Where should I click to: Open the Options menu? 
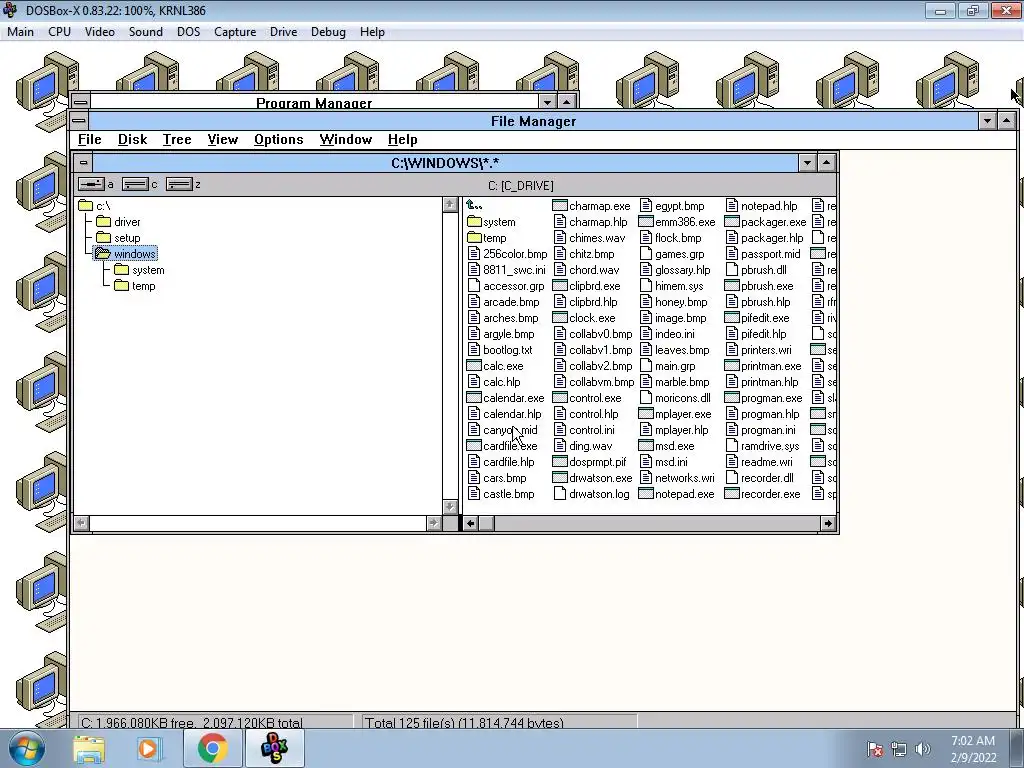[x=279, y=140]
